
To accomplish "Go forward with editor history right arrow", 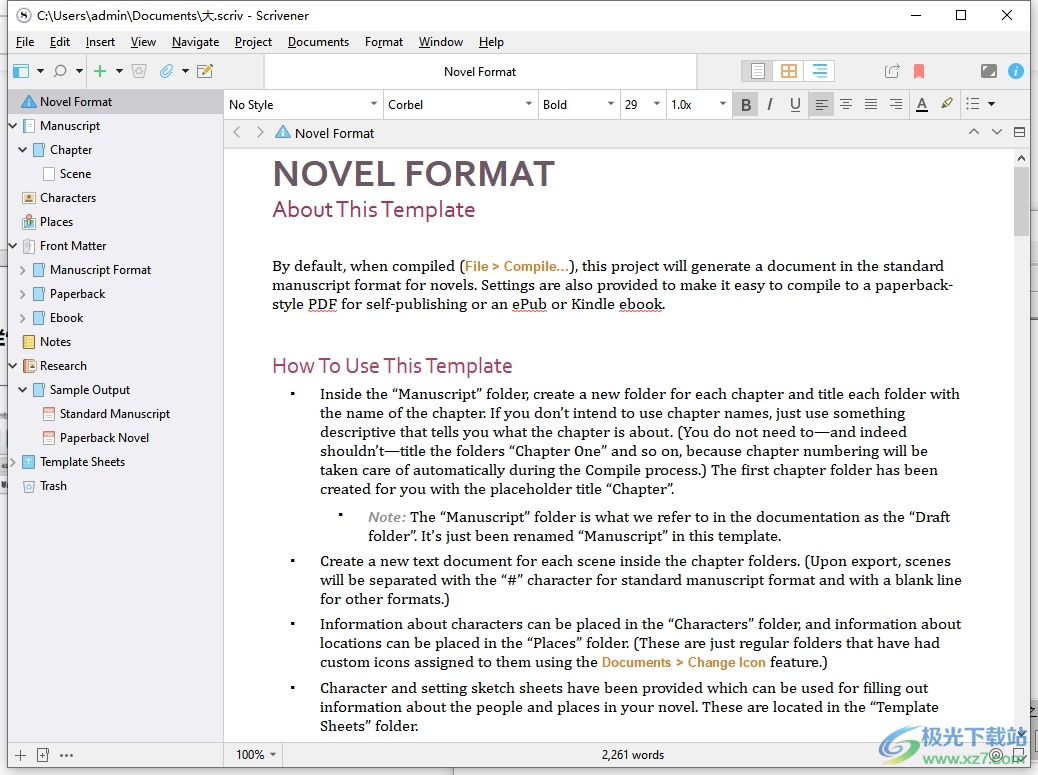I will click(x=260, y=132).
